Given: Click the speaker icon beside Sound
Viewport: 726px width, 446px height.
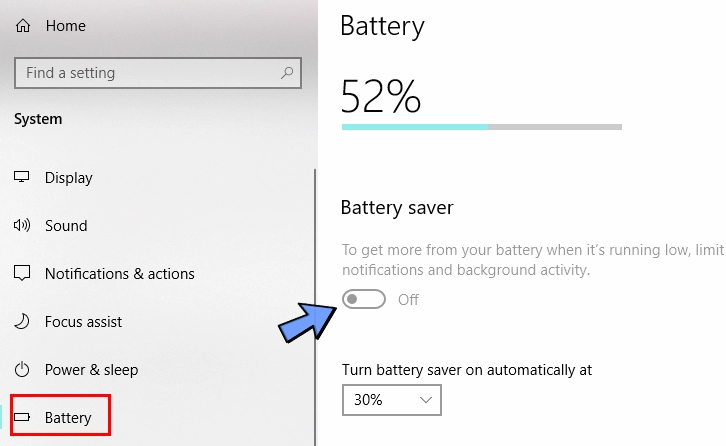Looking at the screenshot, I should tap(22, 226).
